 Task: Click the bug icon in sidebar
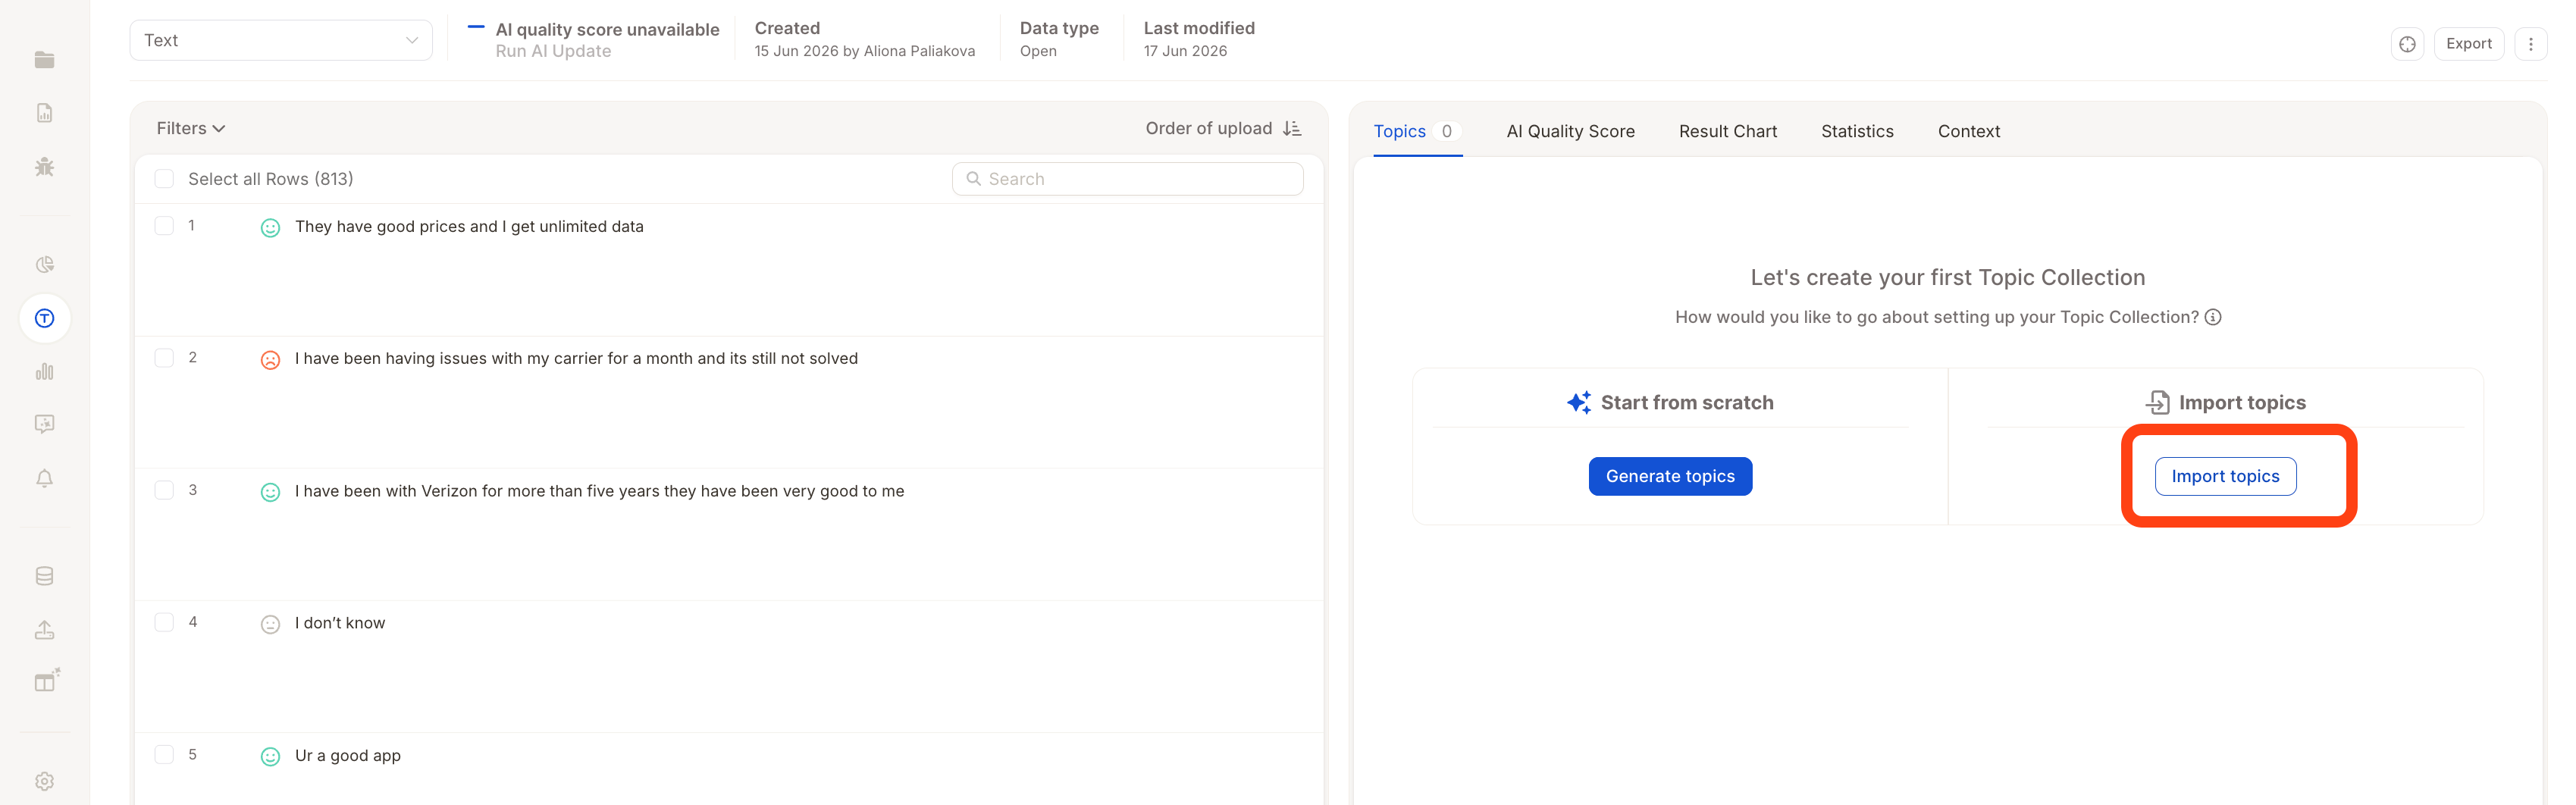tap(44, 167)
